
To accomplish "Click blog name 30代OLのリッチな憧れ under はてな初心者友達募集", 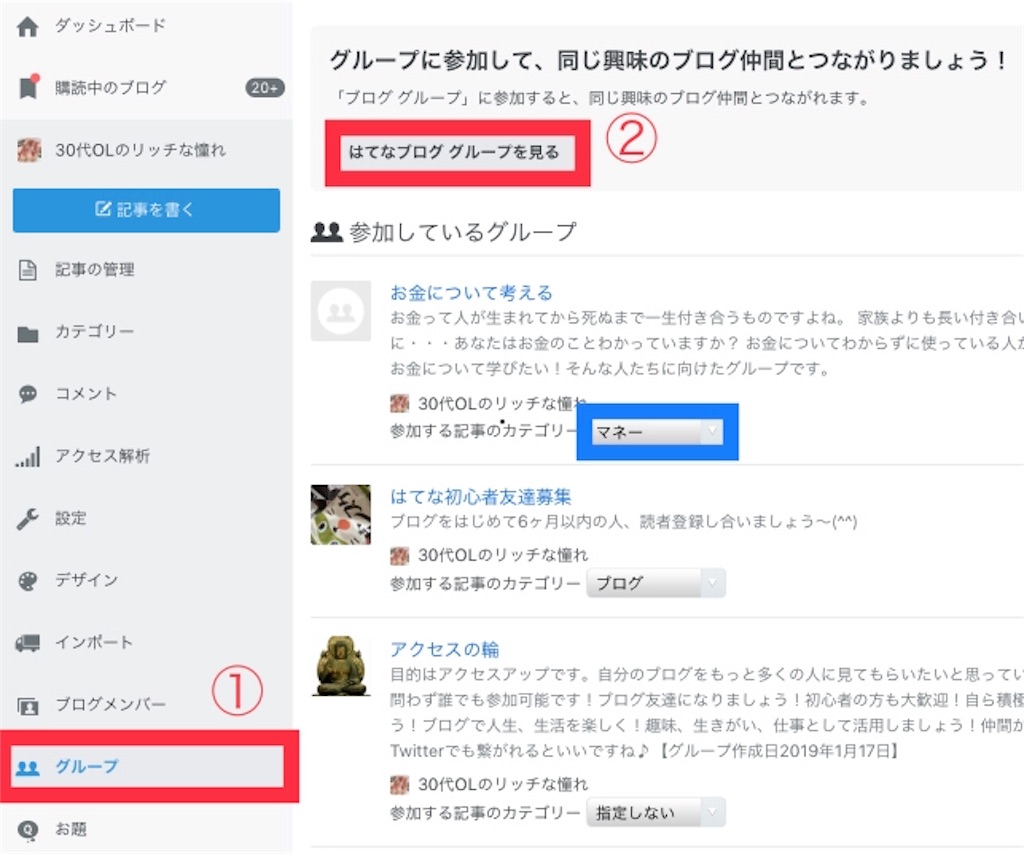I will click(x=503, y=556).
